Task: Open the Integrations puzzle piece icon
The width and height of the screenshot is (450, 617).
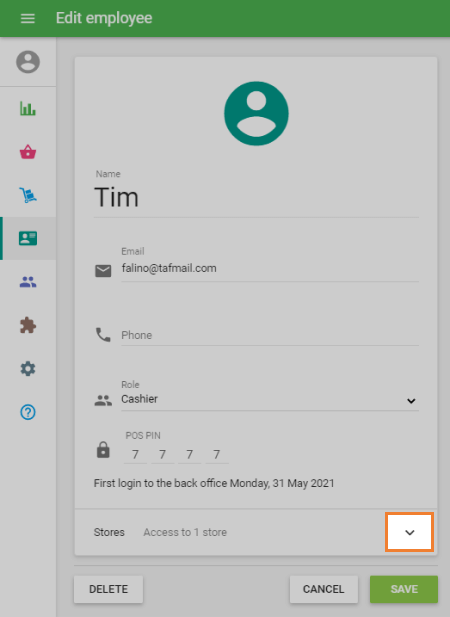Action: pos(28,325)
